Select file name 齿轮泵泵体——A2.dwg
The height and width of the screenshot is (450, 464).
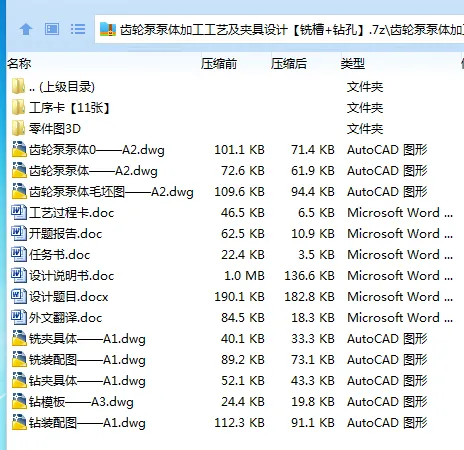tap(93, 171)
